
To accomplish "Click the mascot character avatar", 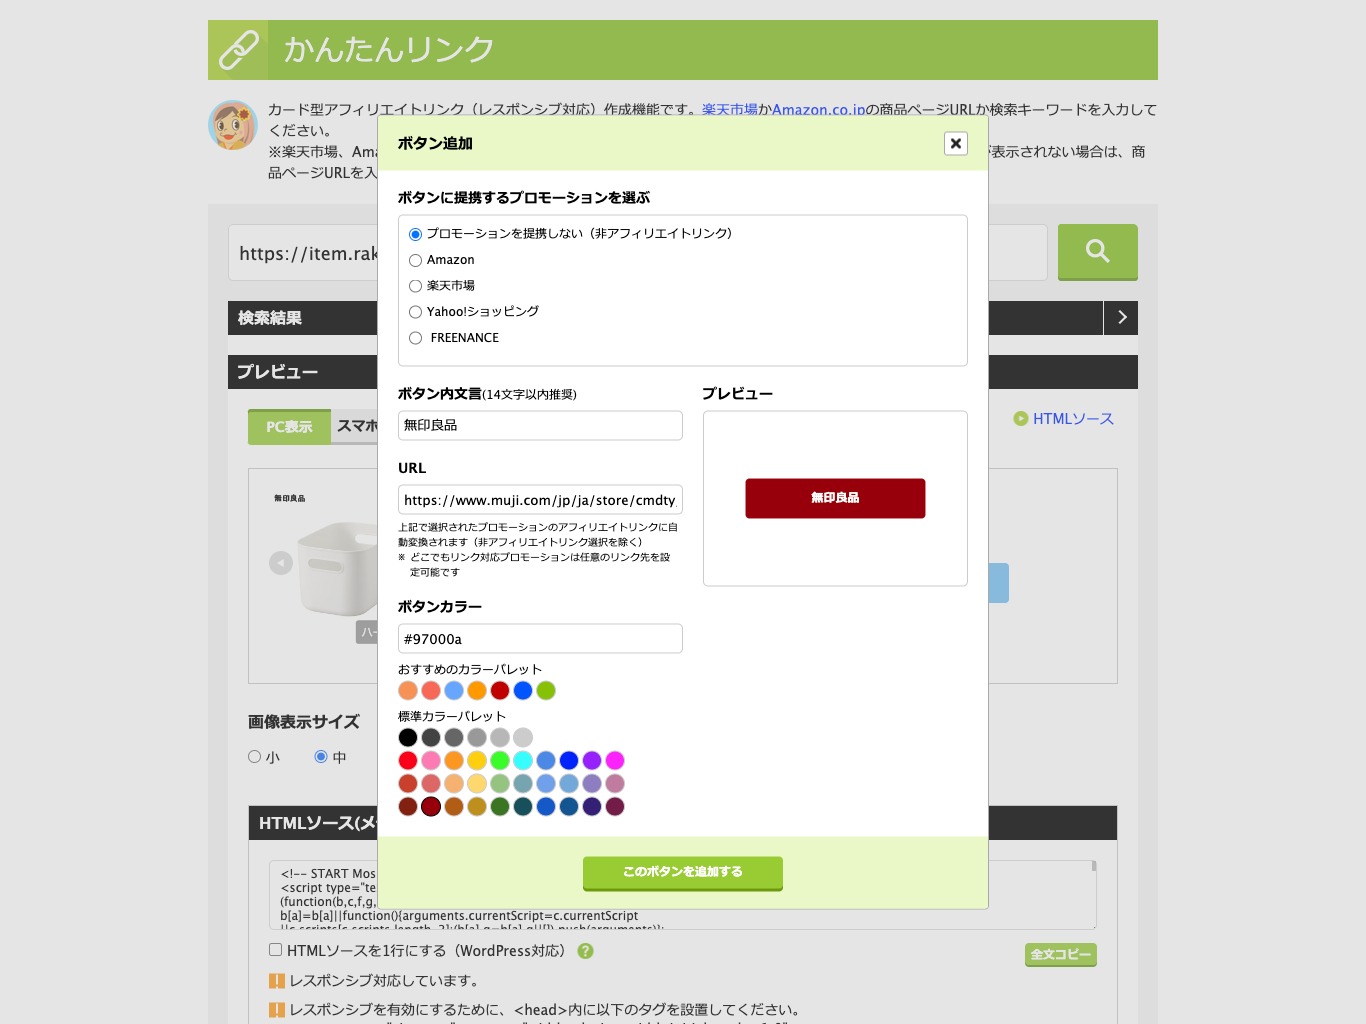I will tap(233, 125).
